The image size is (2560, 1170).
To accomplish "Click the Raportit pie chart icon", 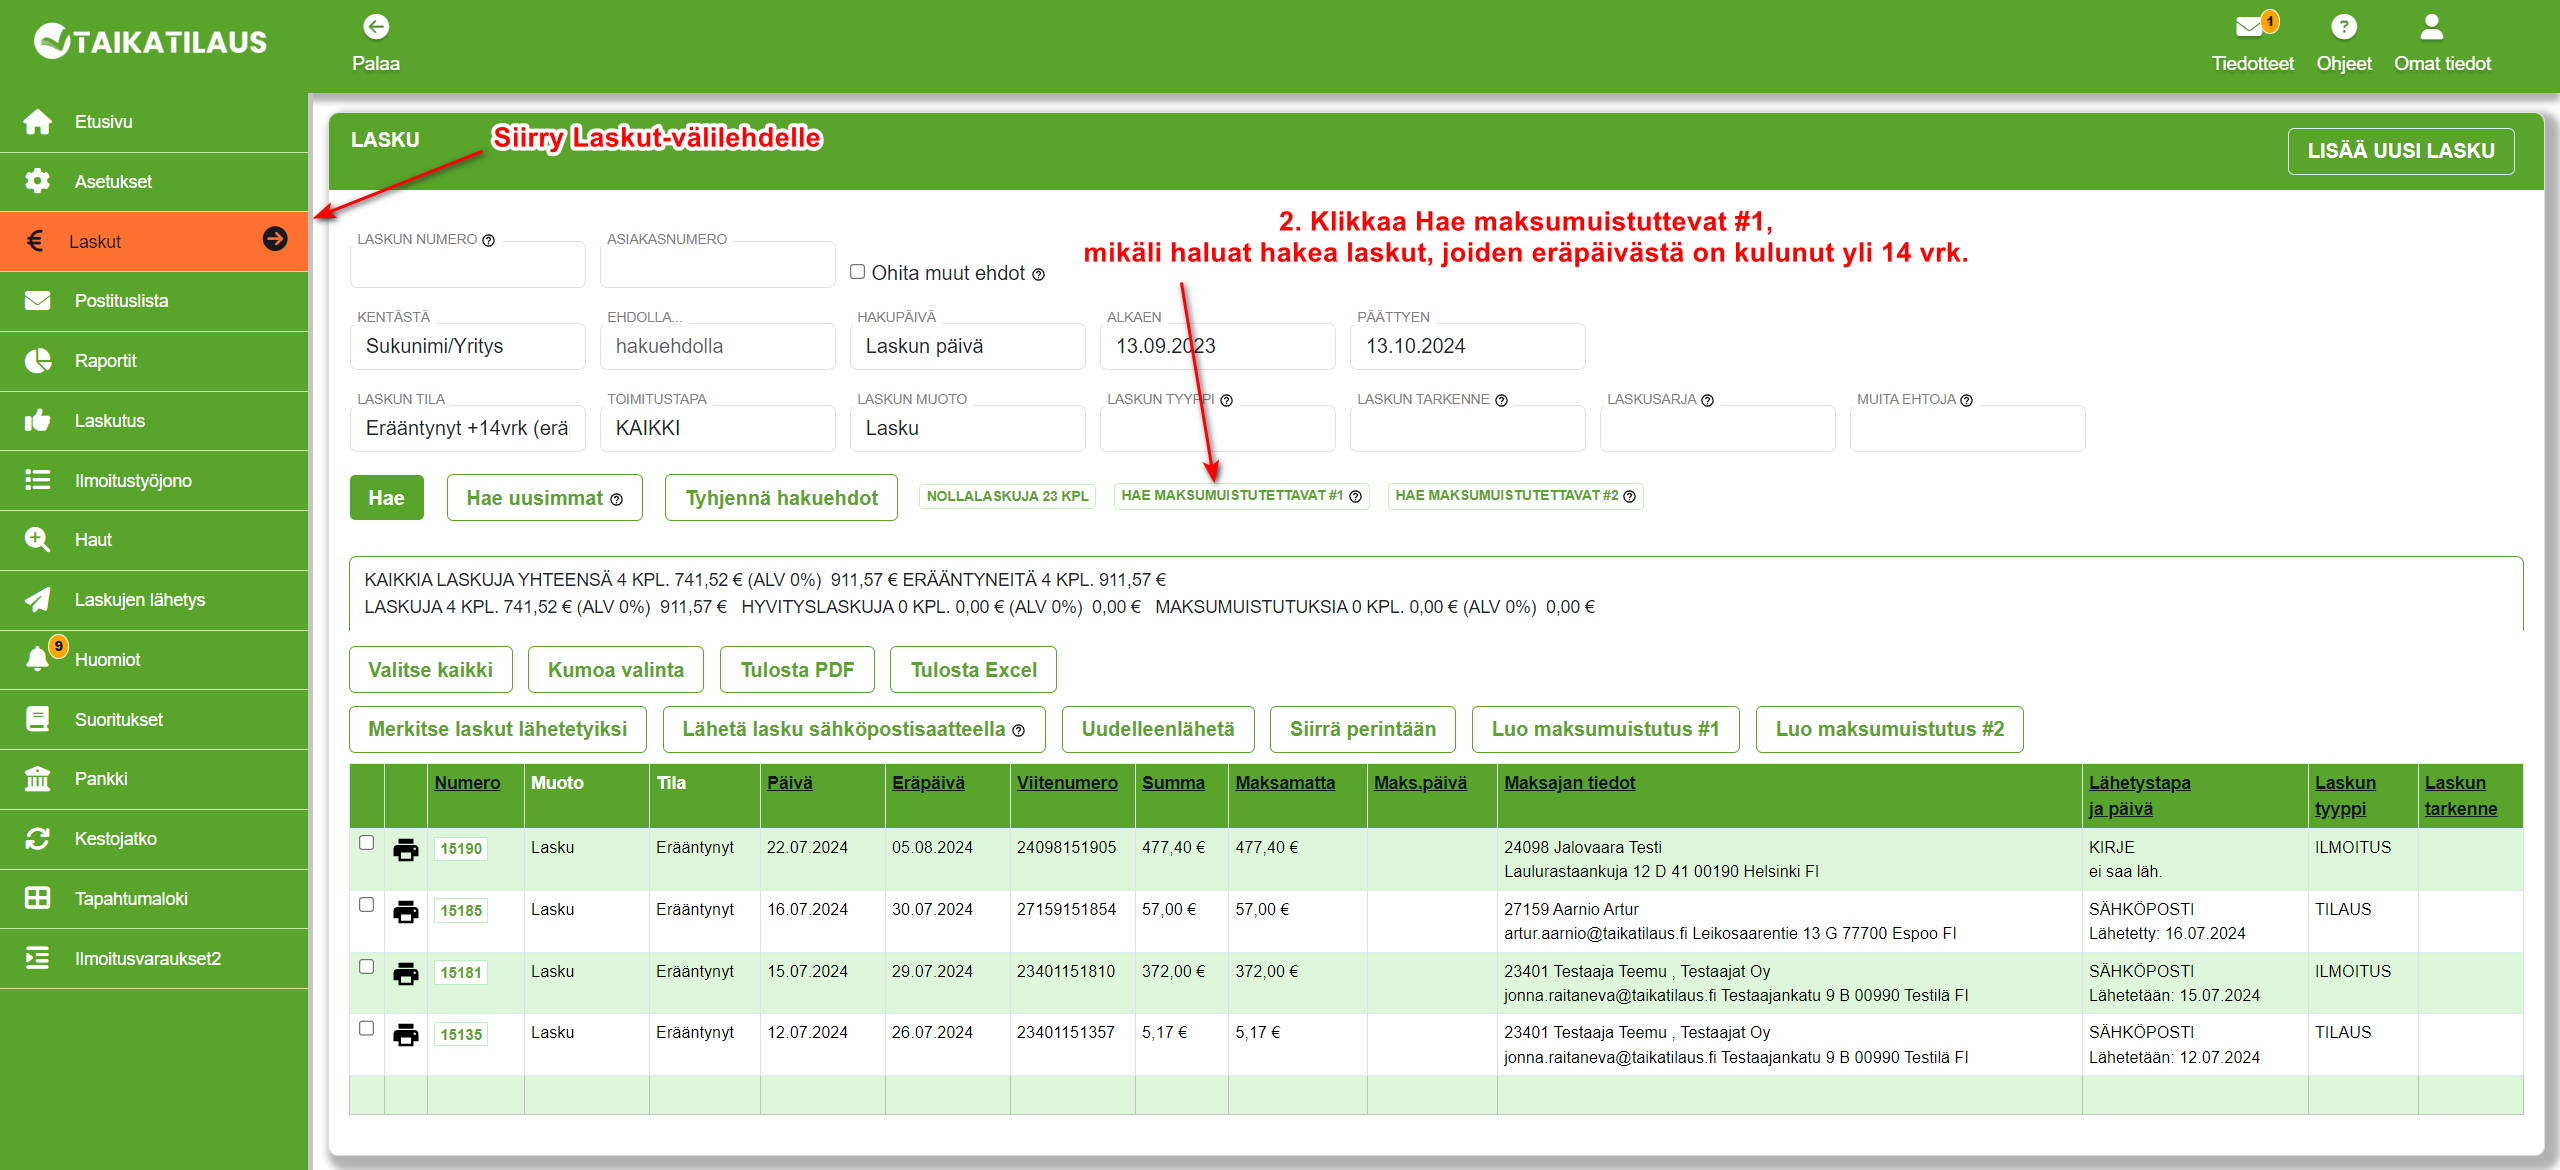I will [37, 361].
